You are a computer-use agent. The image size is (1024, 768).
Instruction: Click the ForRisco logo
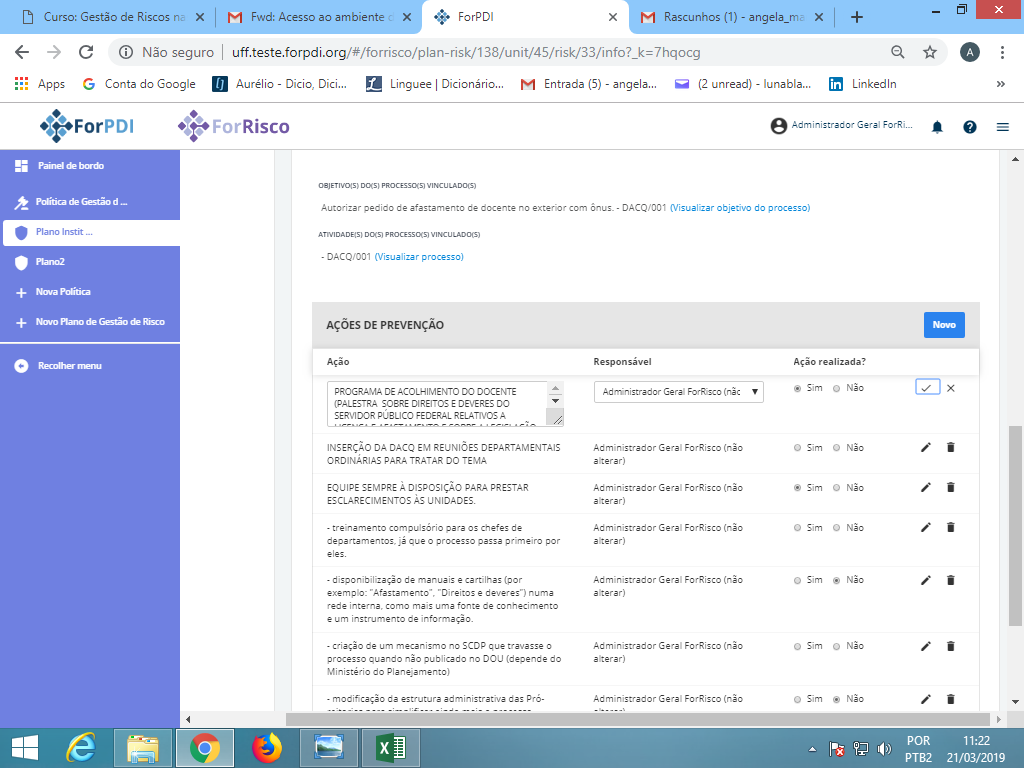coord(233,125)
